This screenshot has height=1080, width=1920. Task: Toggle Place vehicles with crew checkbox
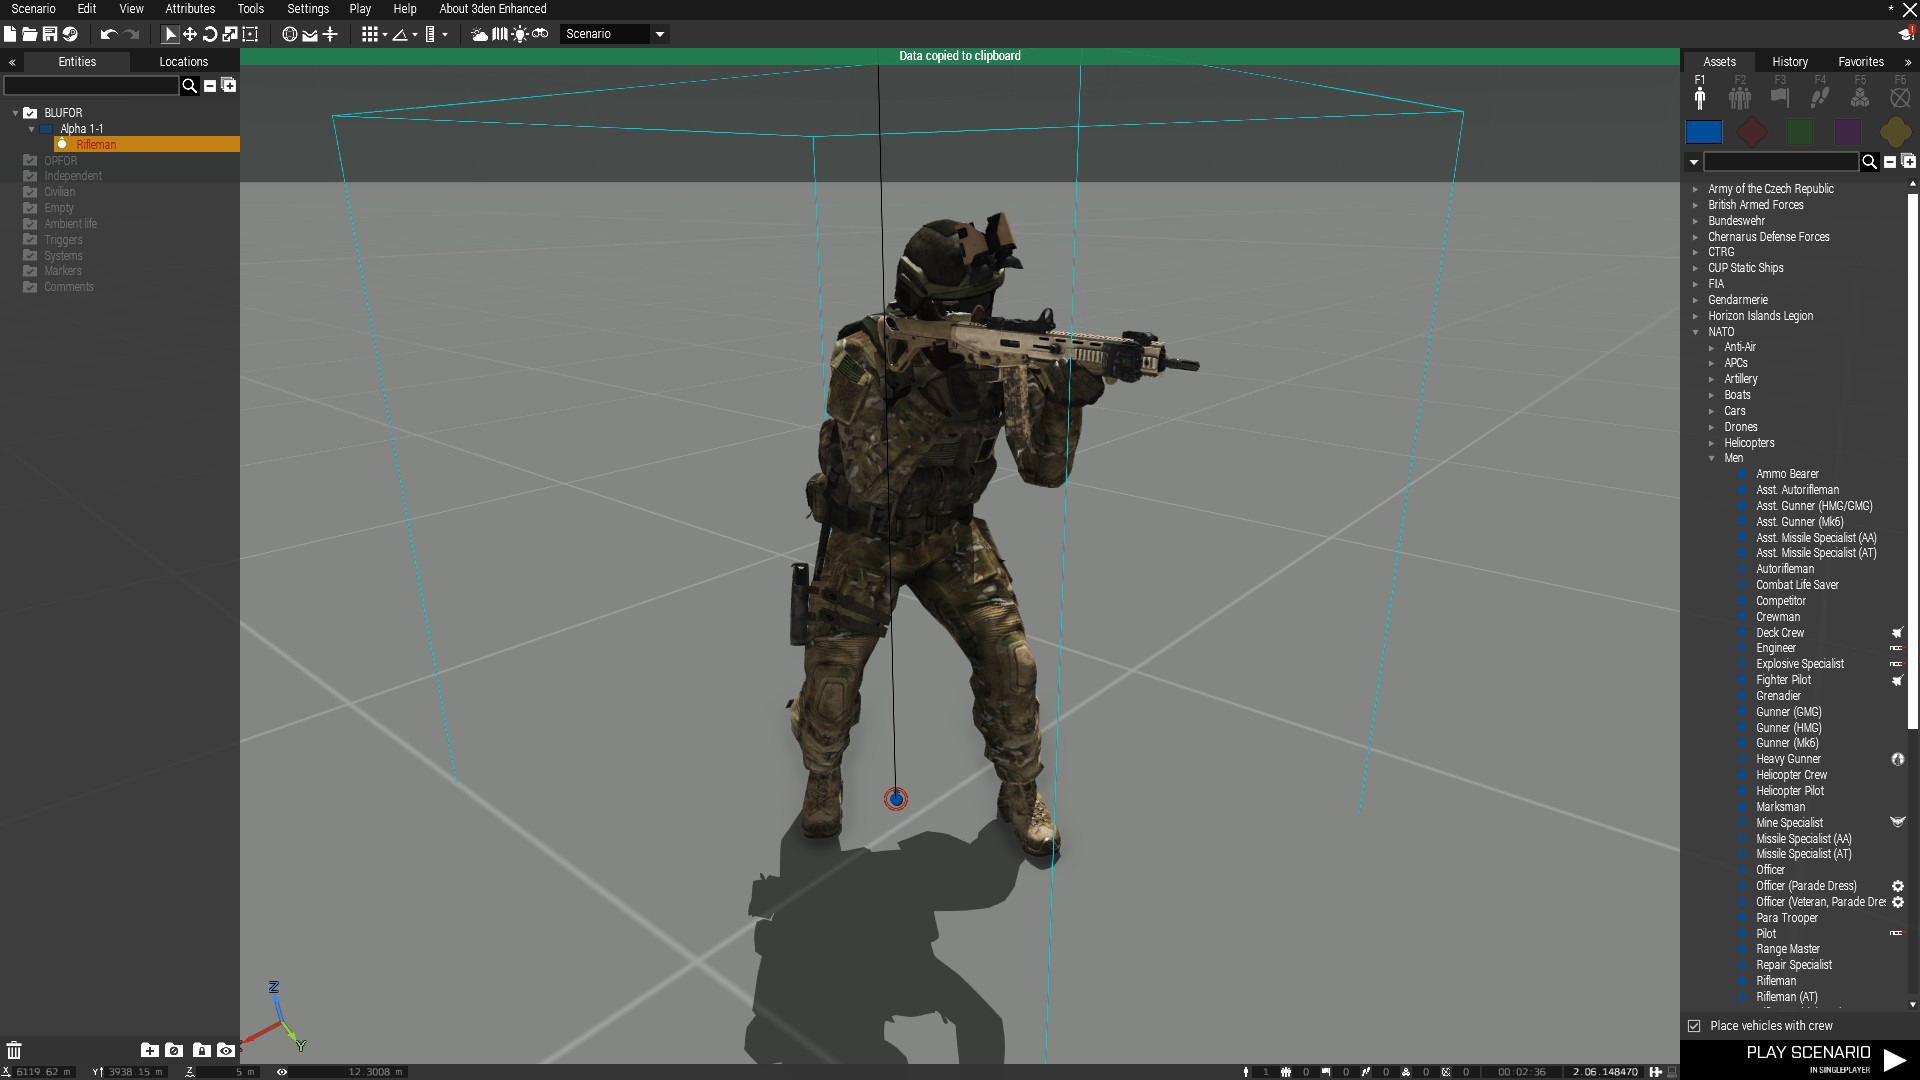point(1694,1026)
